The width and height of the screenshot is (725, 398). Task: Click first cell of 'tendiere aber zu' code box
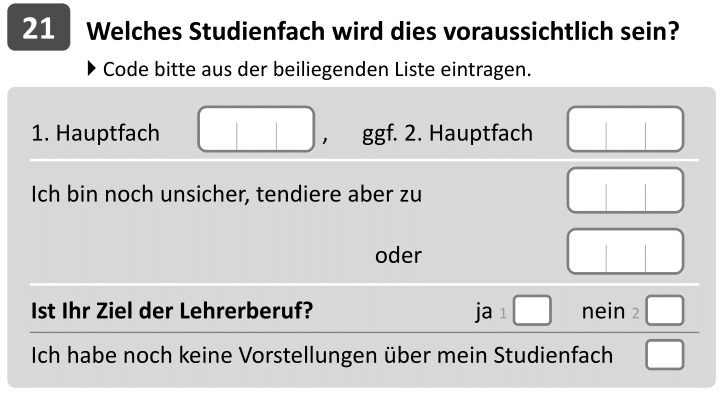coord(587,190)
